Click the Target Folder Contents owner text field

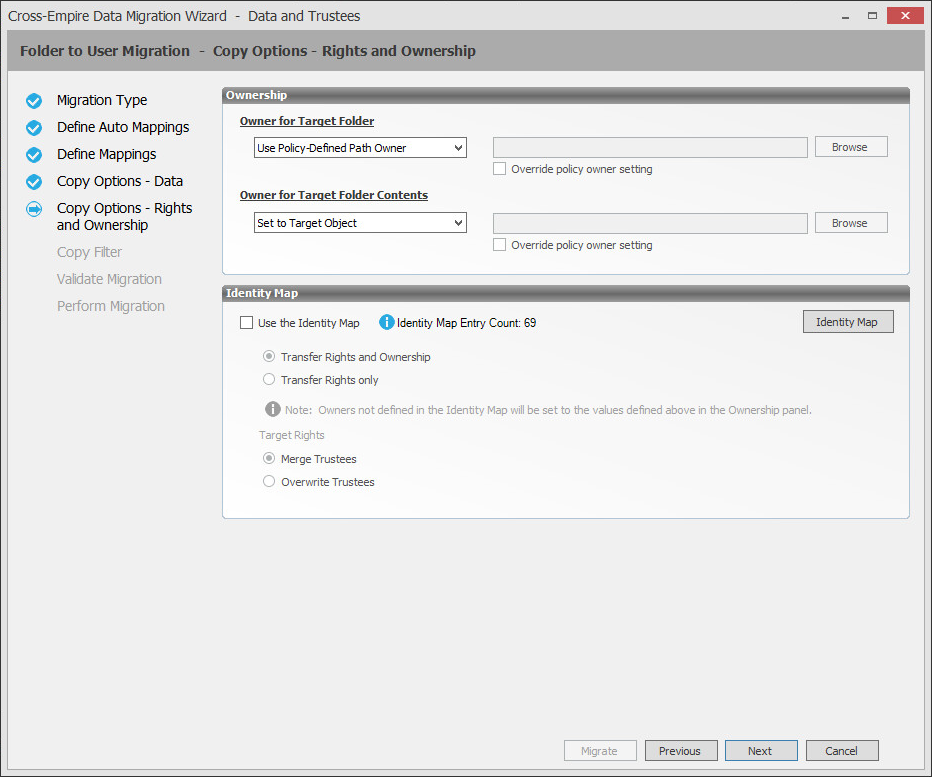pyautogui.click(x=650, y=223)
